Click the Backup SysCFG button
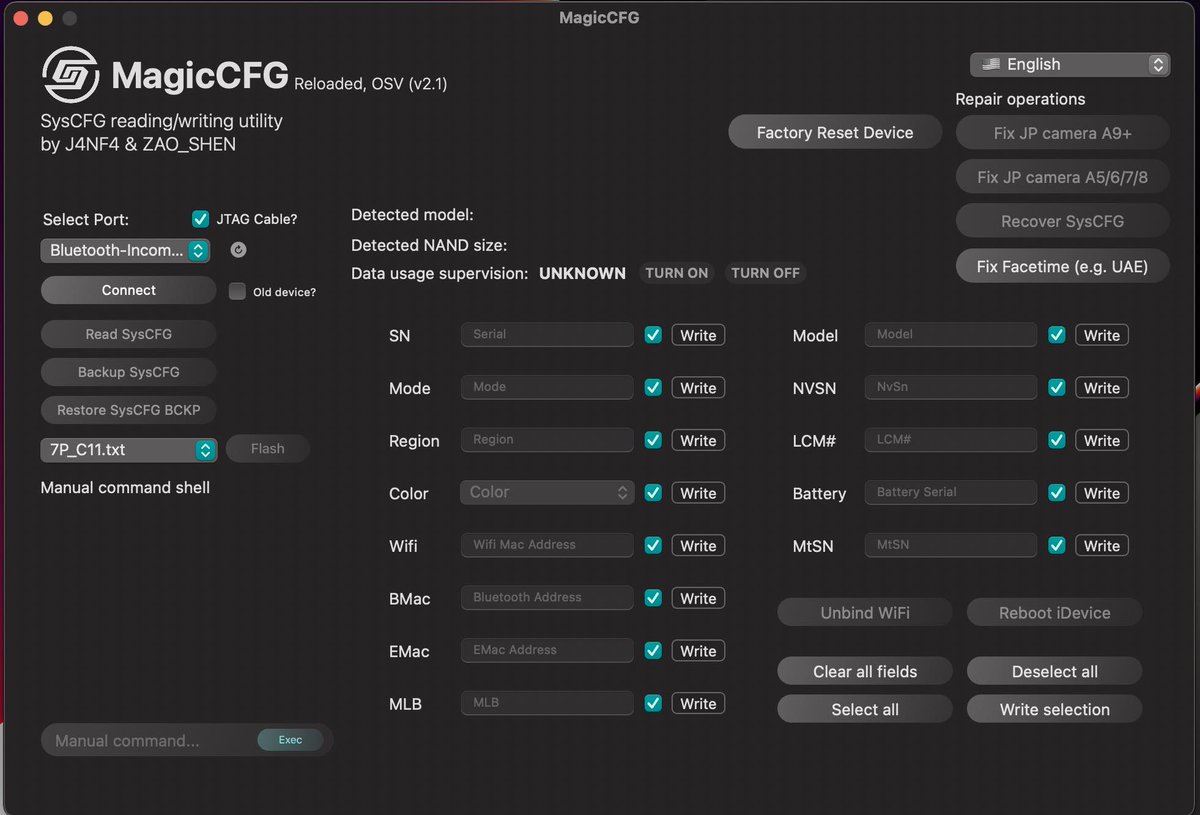The height and width of the screenshot is (815, 1200). click(129, 372)
